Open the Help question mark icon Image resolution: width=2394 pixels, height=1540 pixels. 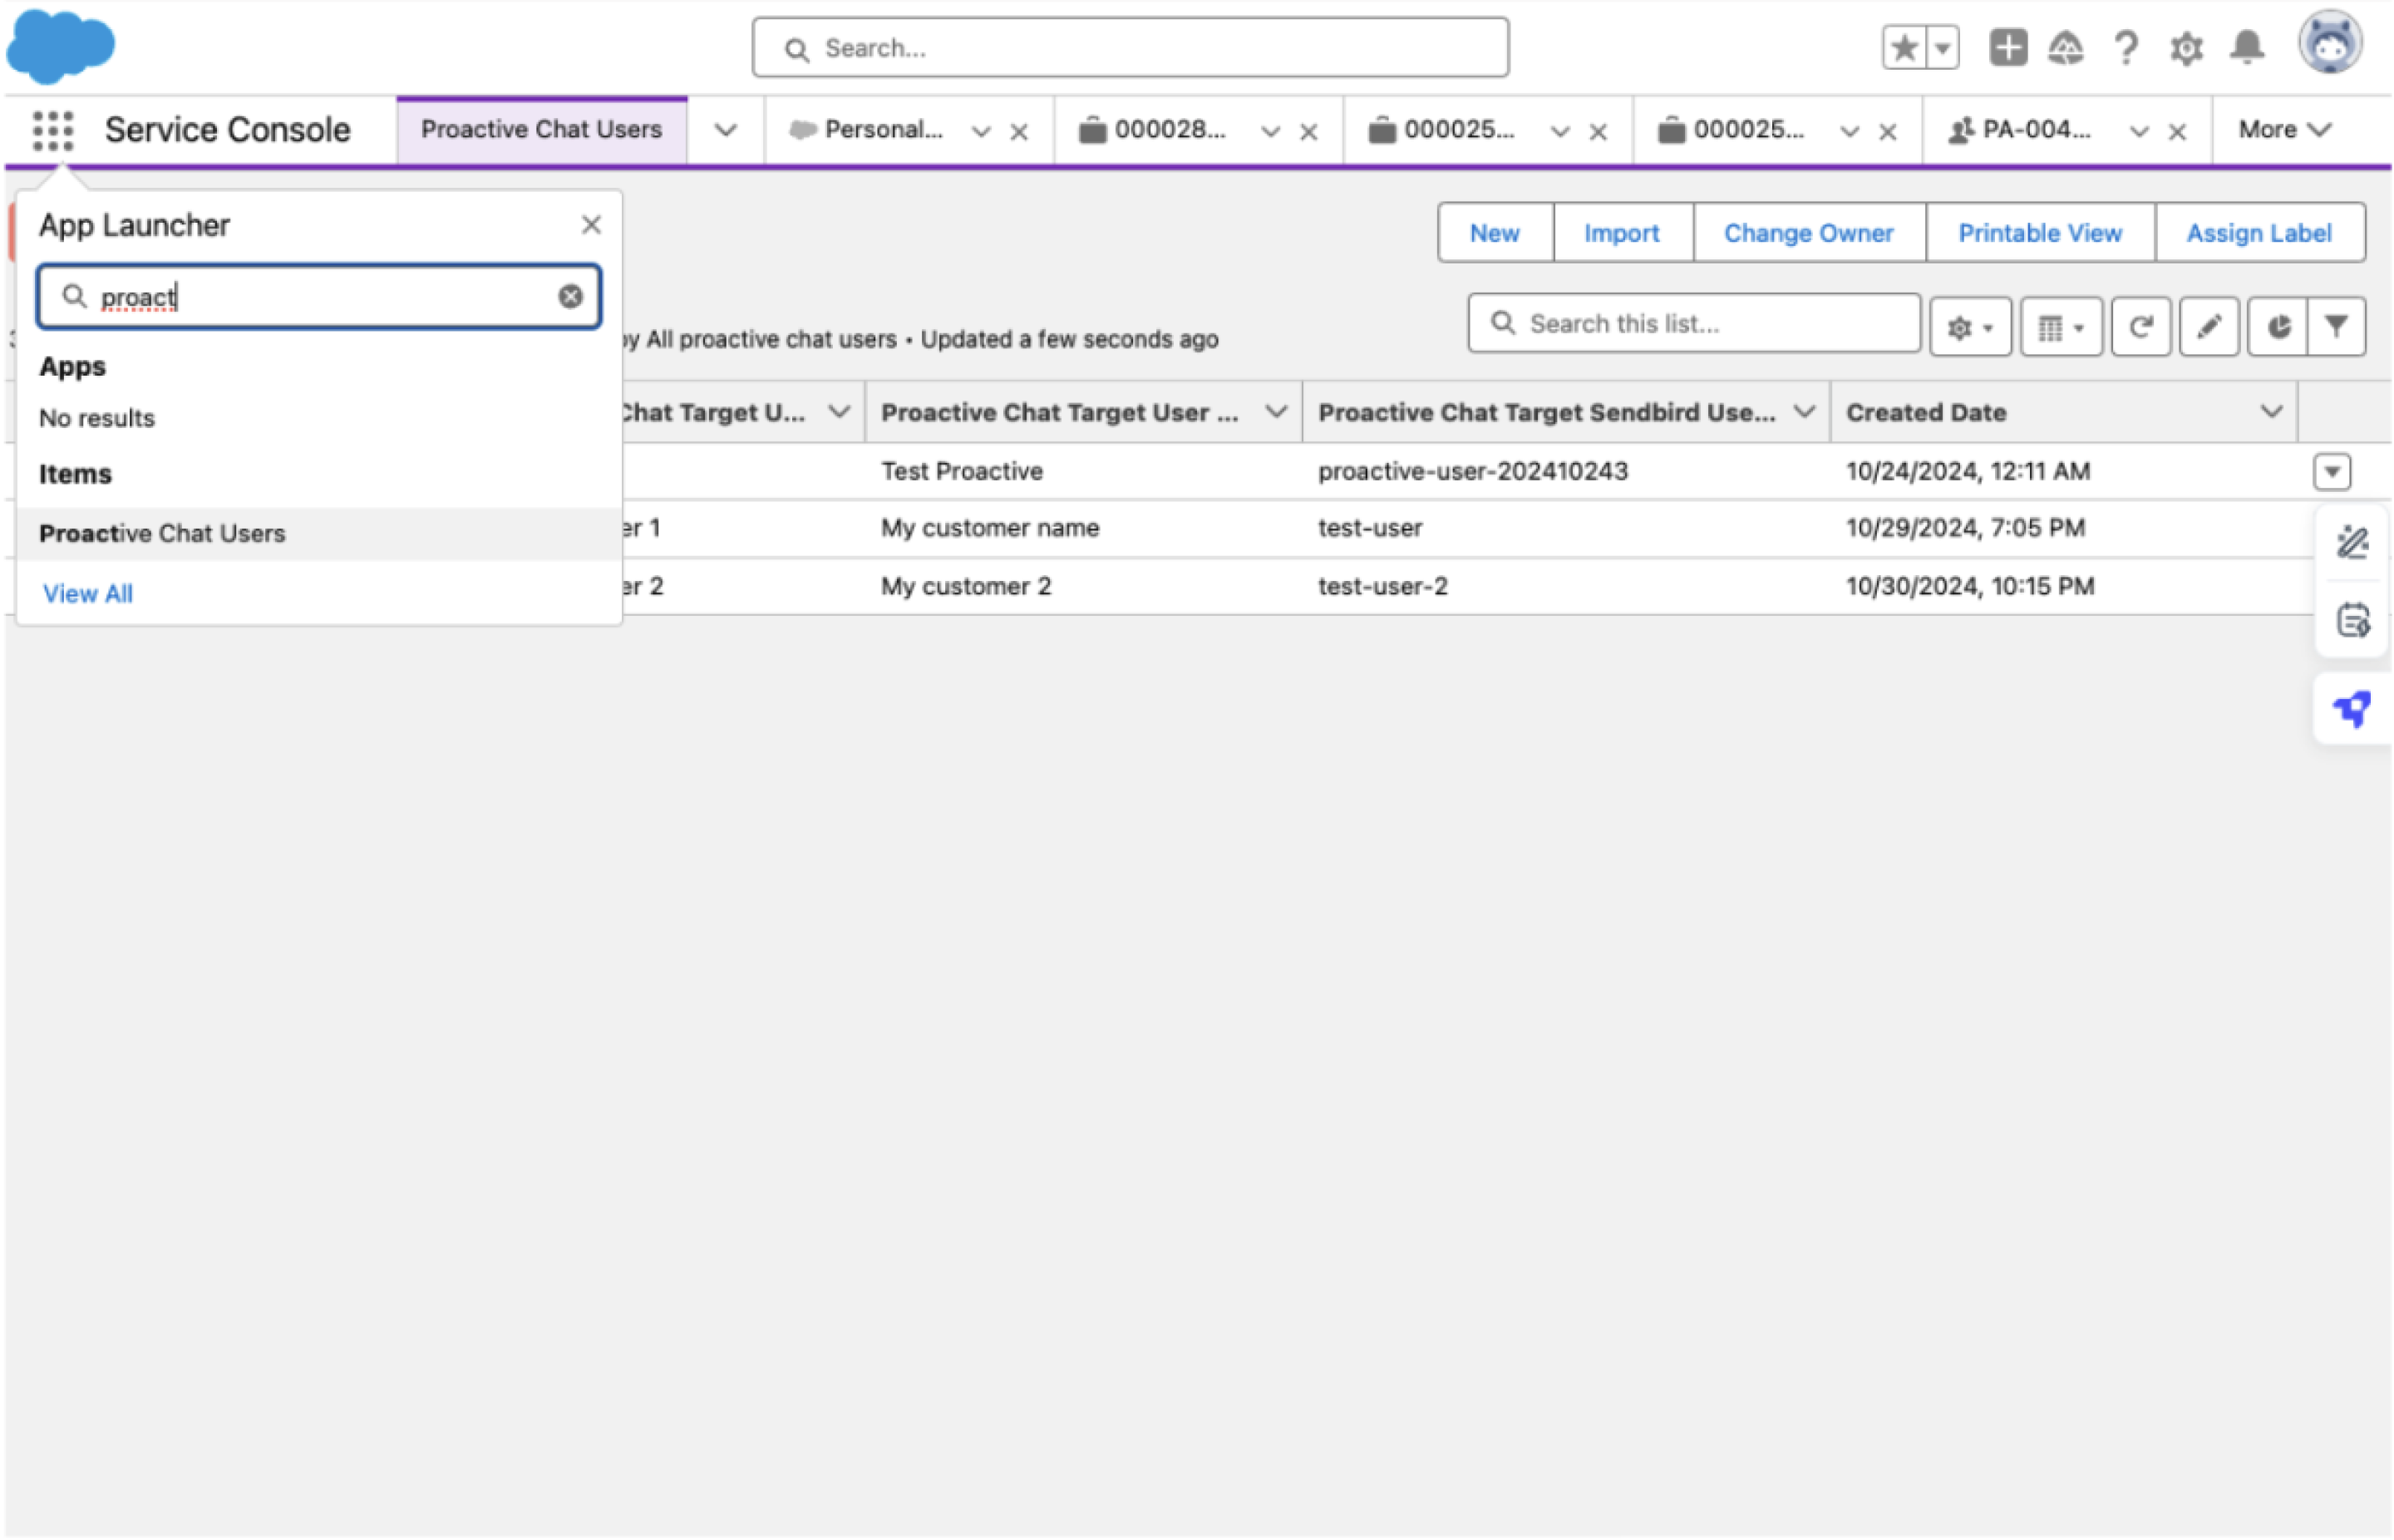(2126, 47)
